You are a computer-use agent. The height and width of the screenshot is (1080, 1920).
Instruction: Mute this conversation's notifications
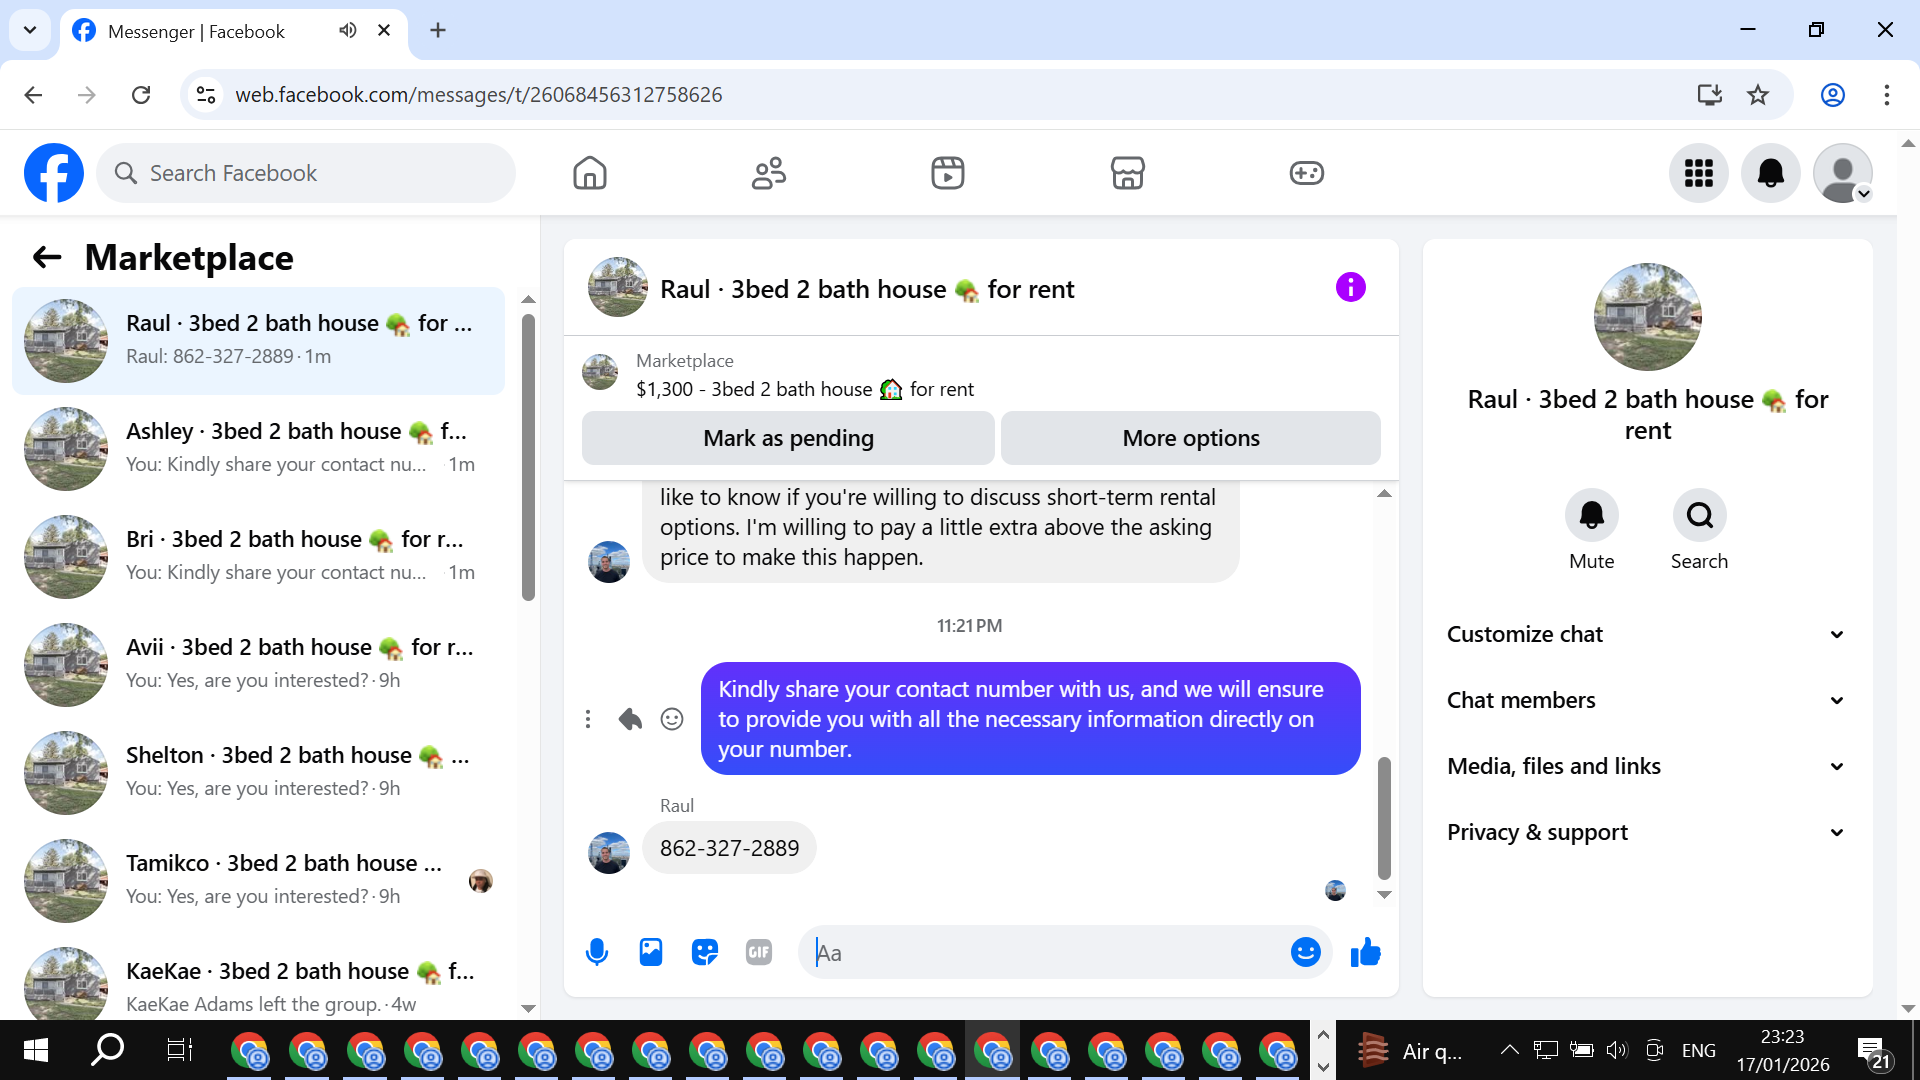click(1591, 516)
